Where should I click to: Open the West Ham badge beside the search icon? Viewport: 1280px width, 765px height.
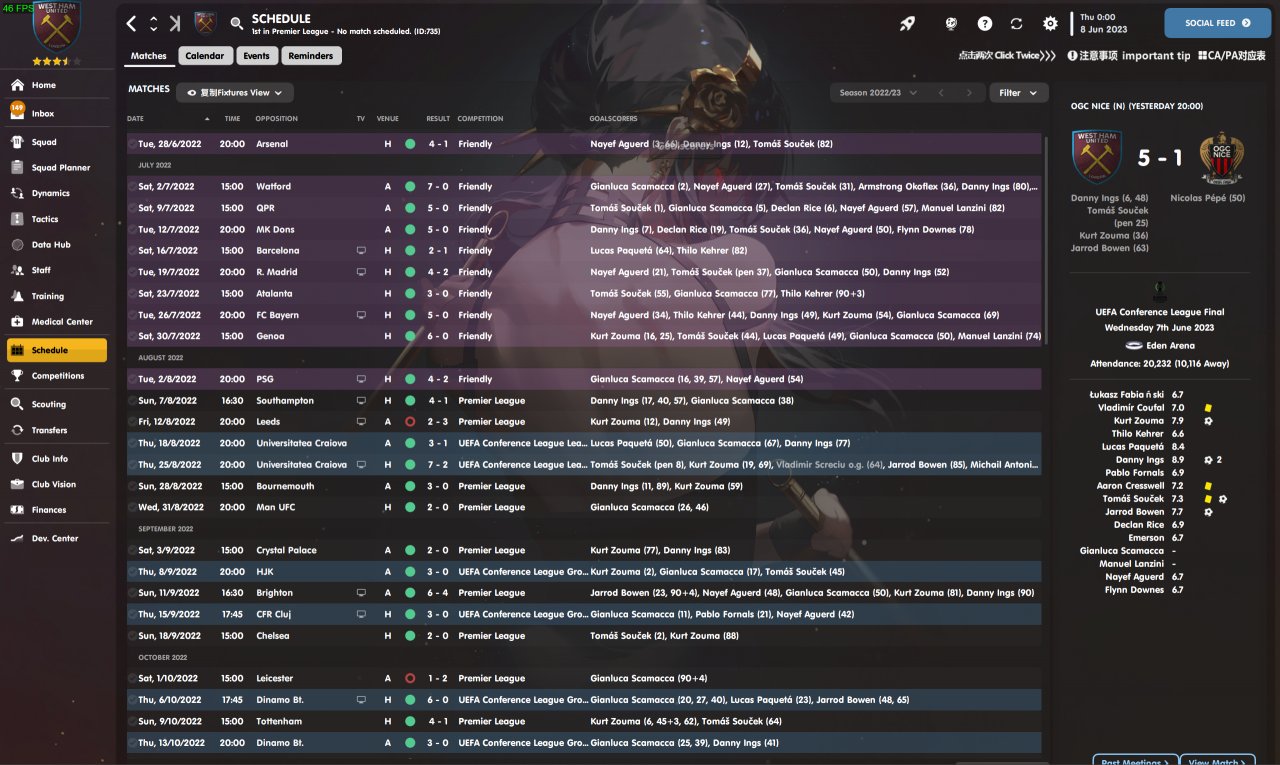point(206,23)
